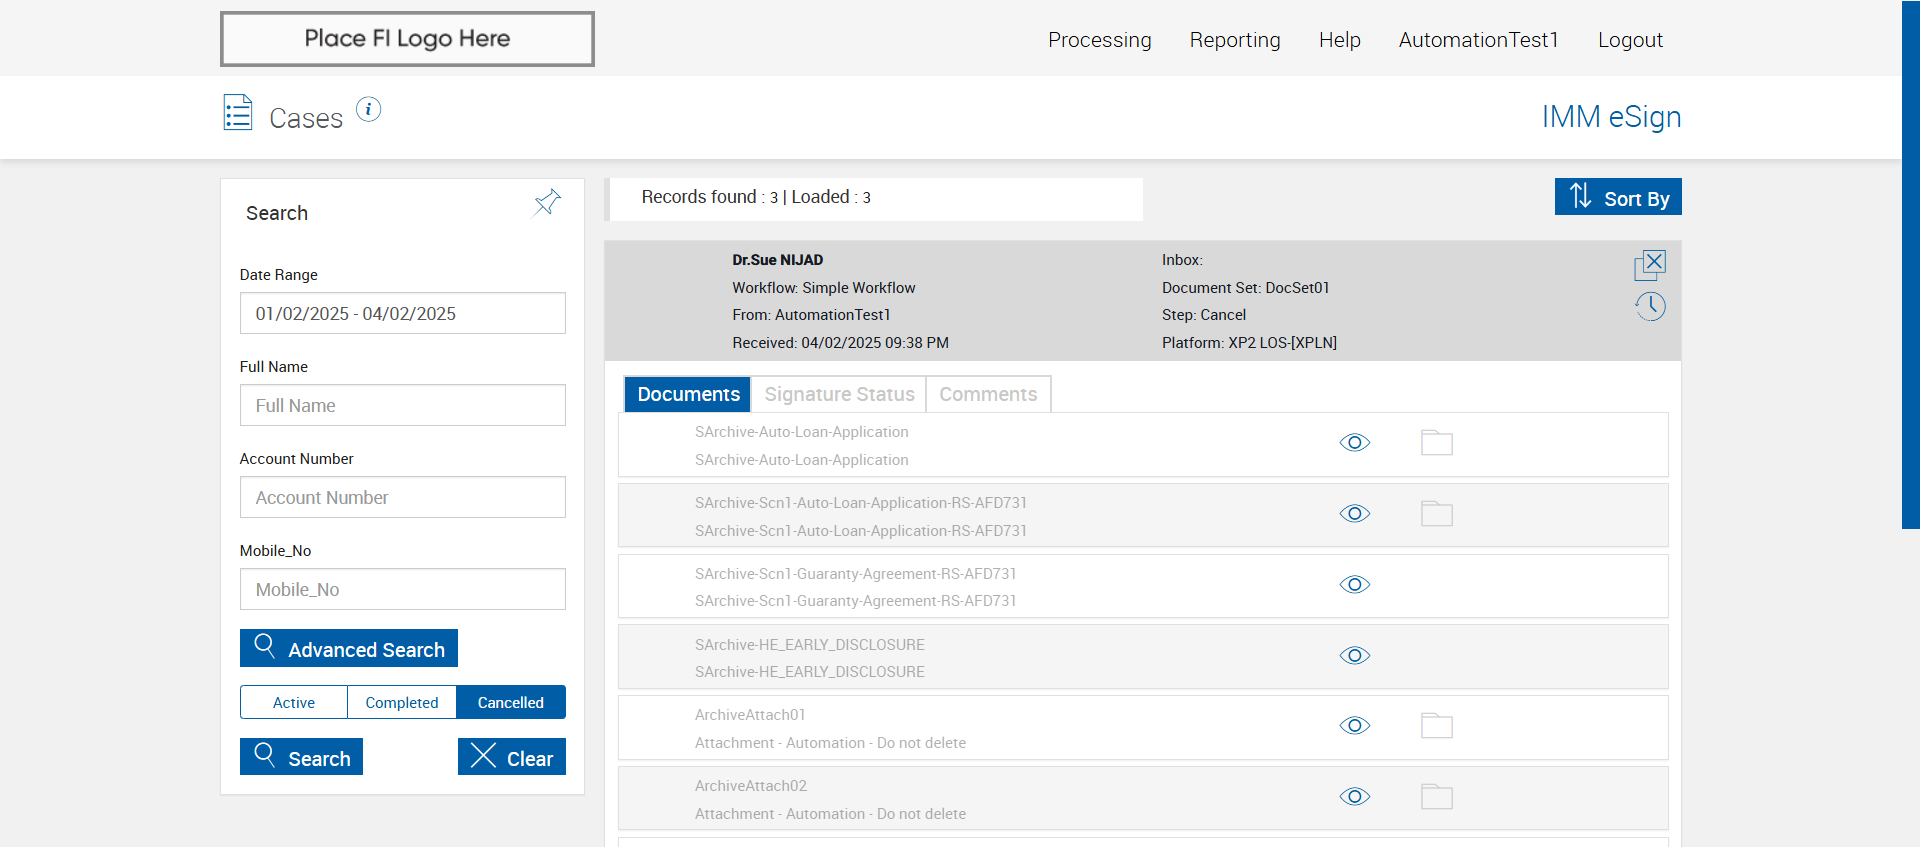This screenshot has height=847, width=1920.
Task: Click the Date Range input field
Action: (402, 314)
